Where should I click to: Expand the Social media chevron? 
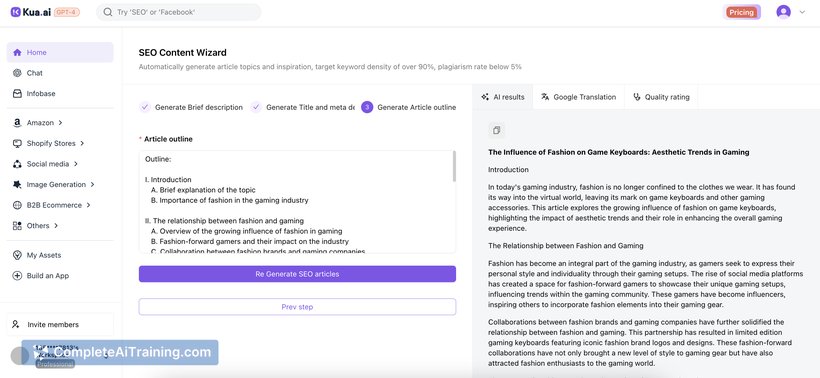(76, 164)
